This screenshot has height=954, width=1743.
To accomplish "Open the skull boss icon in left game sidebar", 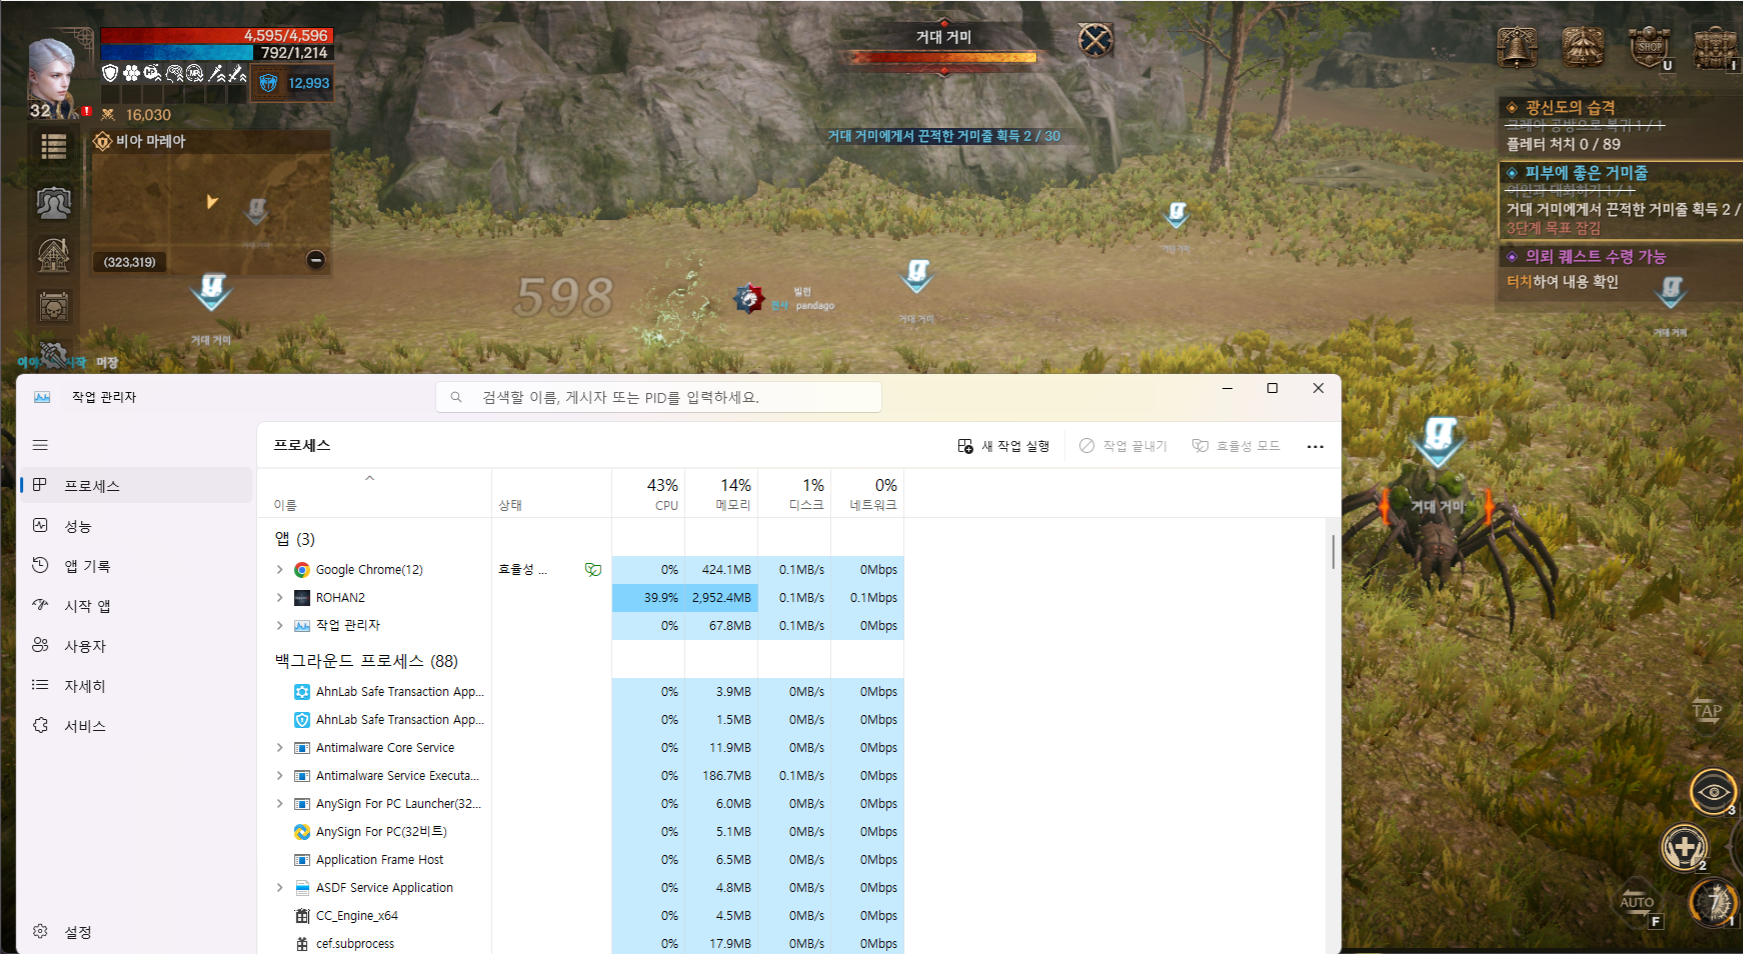I will [x=54, y=307].
